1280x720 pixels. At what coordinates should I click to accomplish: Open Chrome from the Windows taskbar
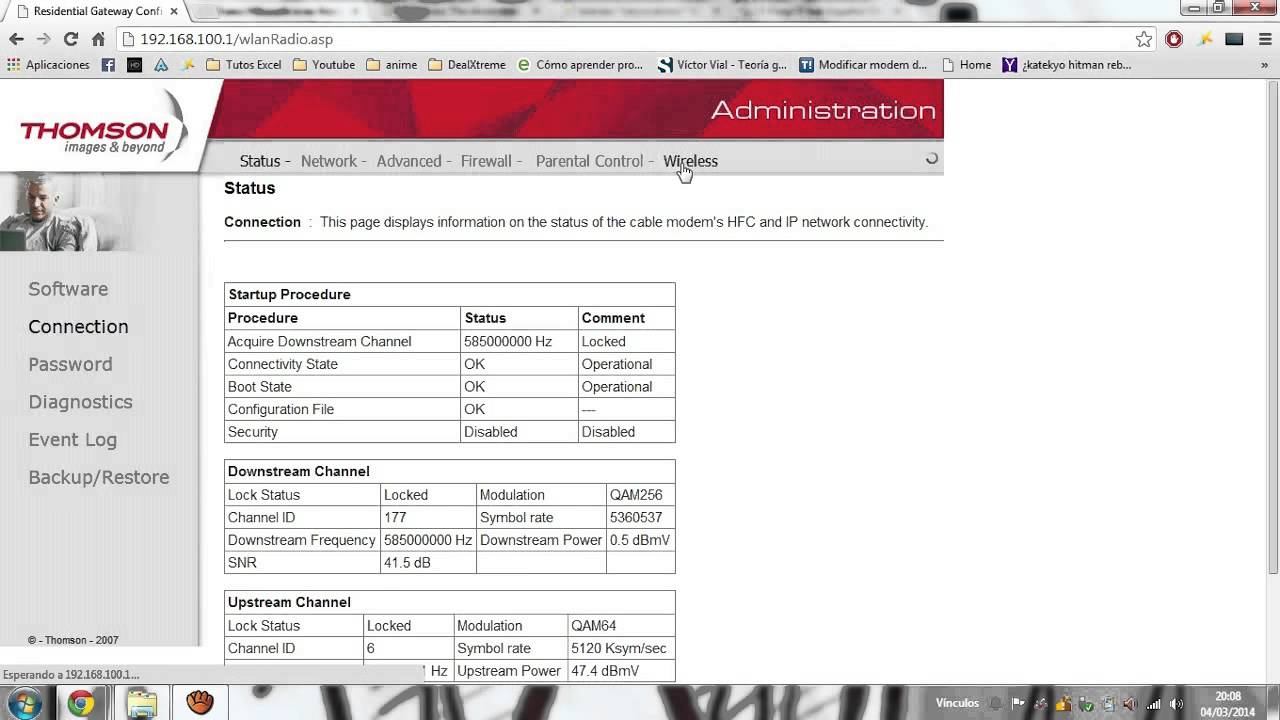[x=81, y=703]
